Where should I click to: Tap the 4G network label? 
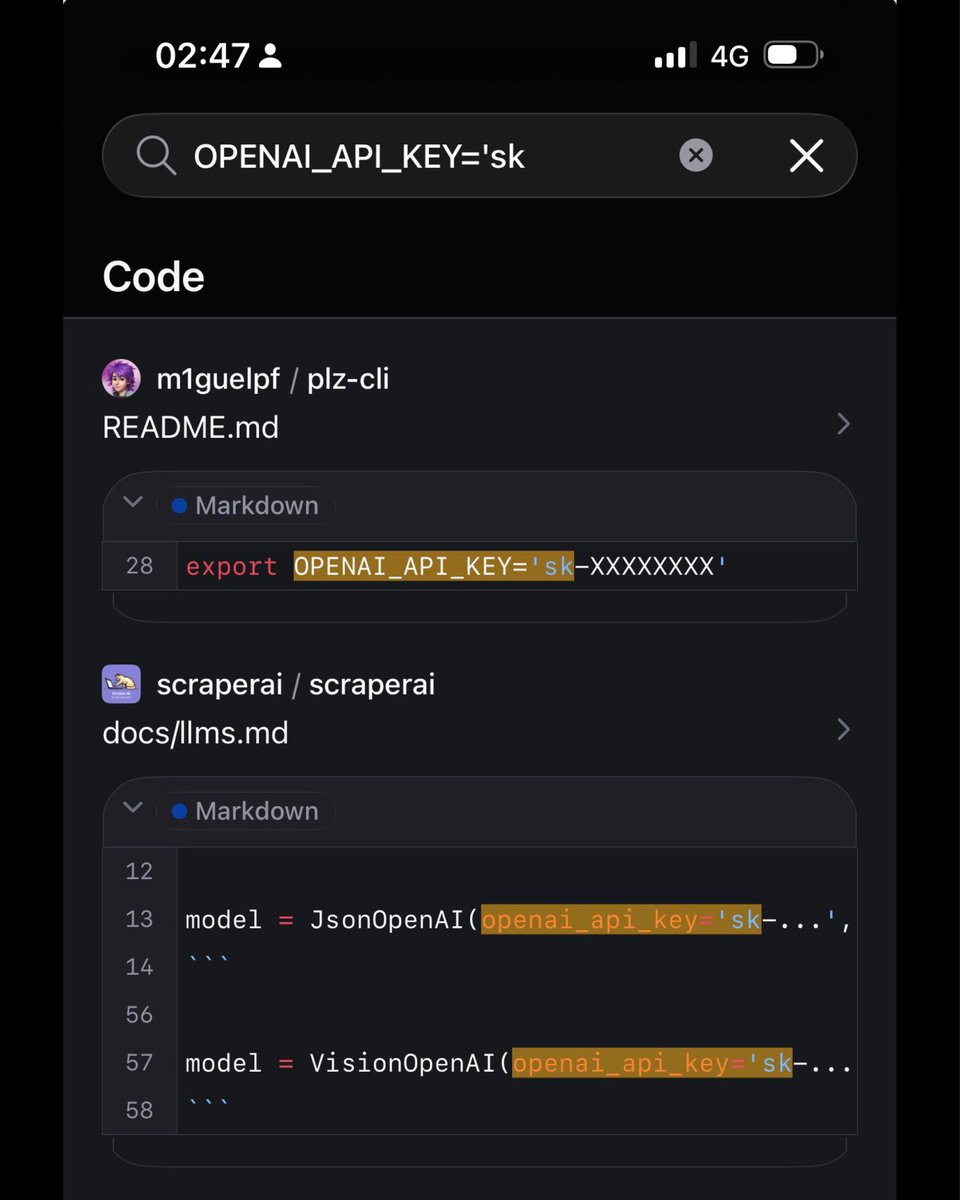click(x=729, y=56)
